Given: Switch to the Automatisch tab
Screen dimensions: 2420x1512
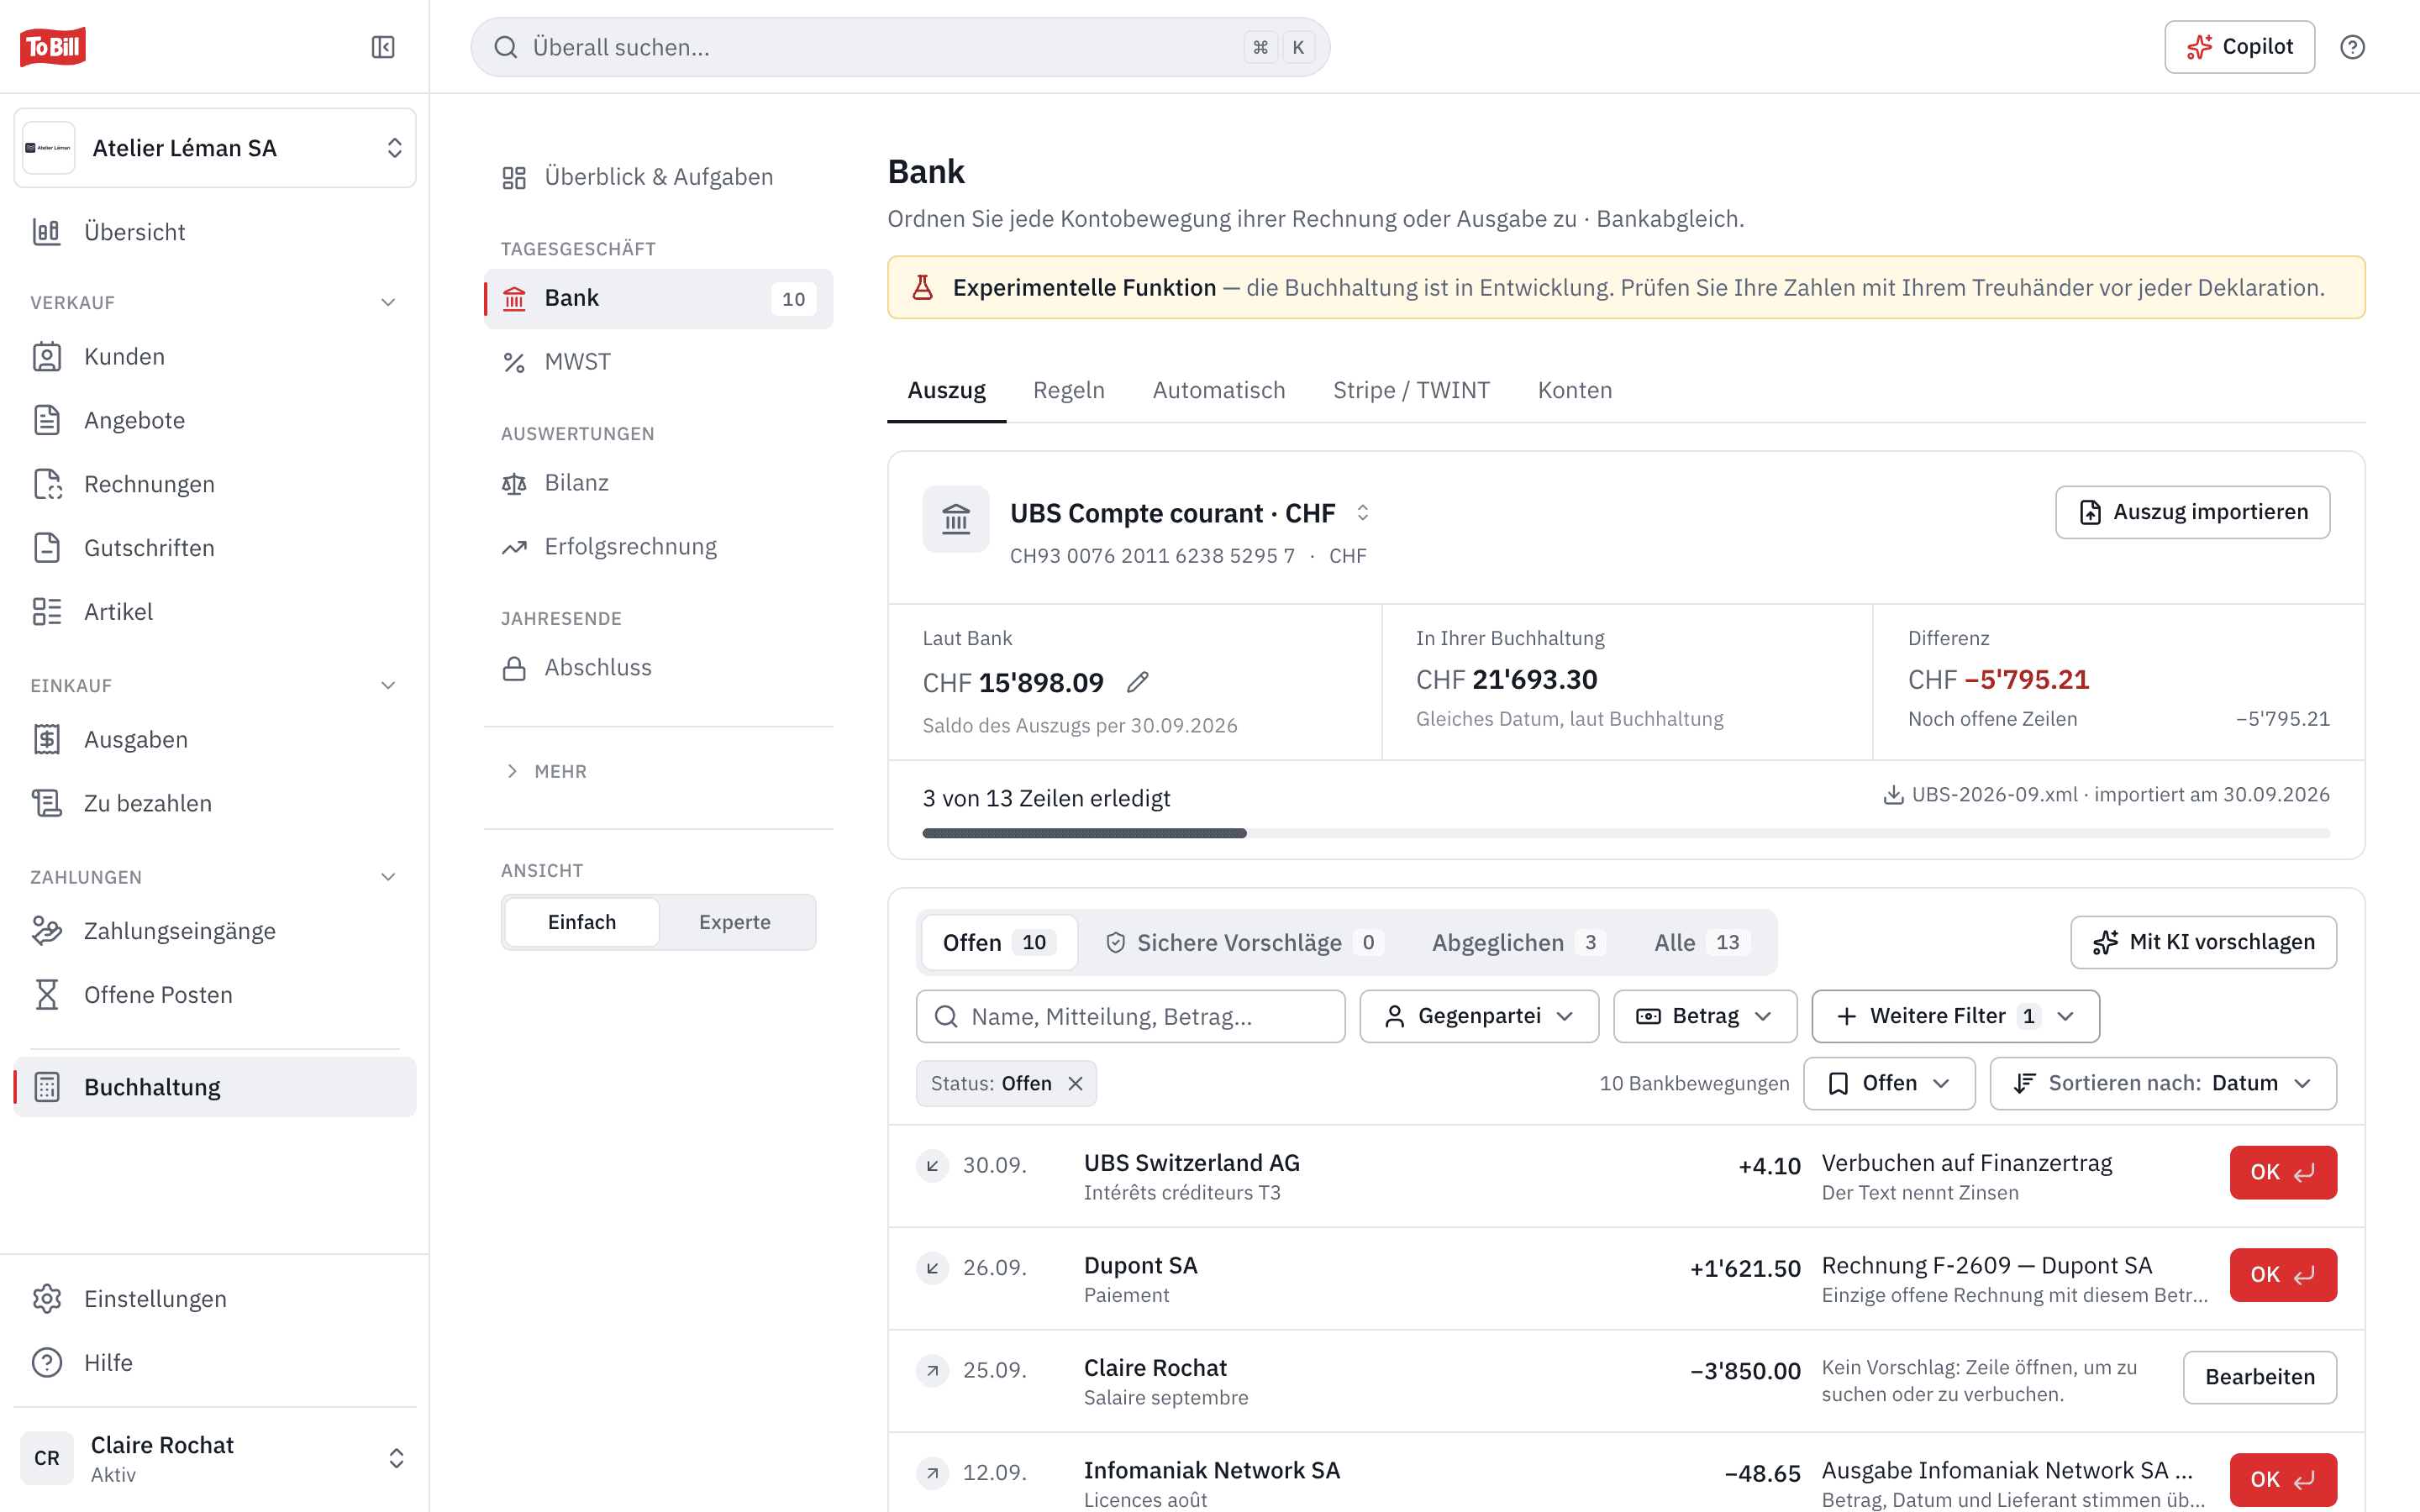Looking at the screenshot, I should pos(1218,390).
